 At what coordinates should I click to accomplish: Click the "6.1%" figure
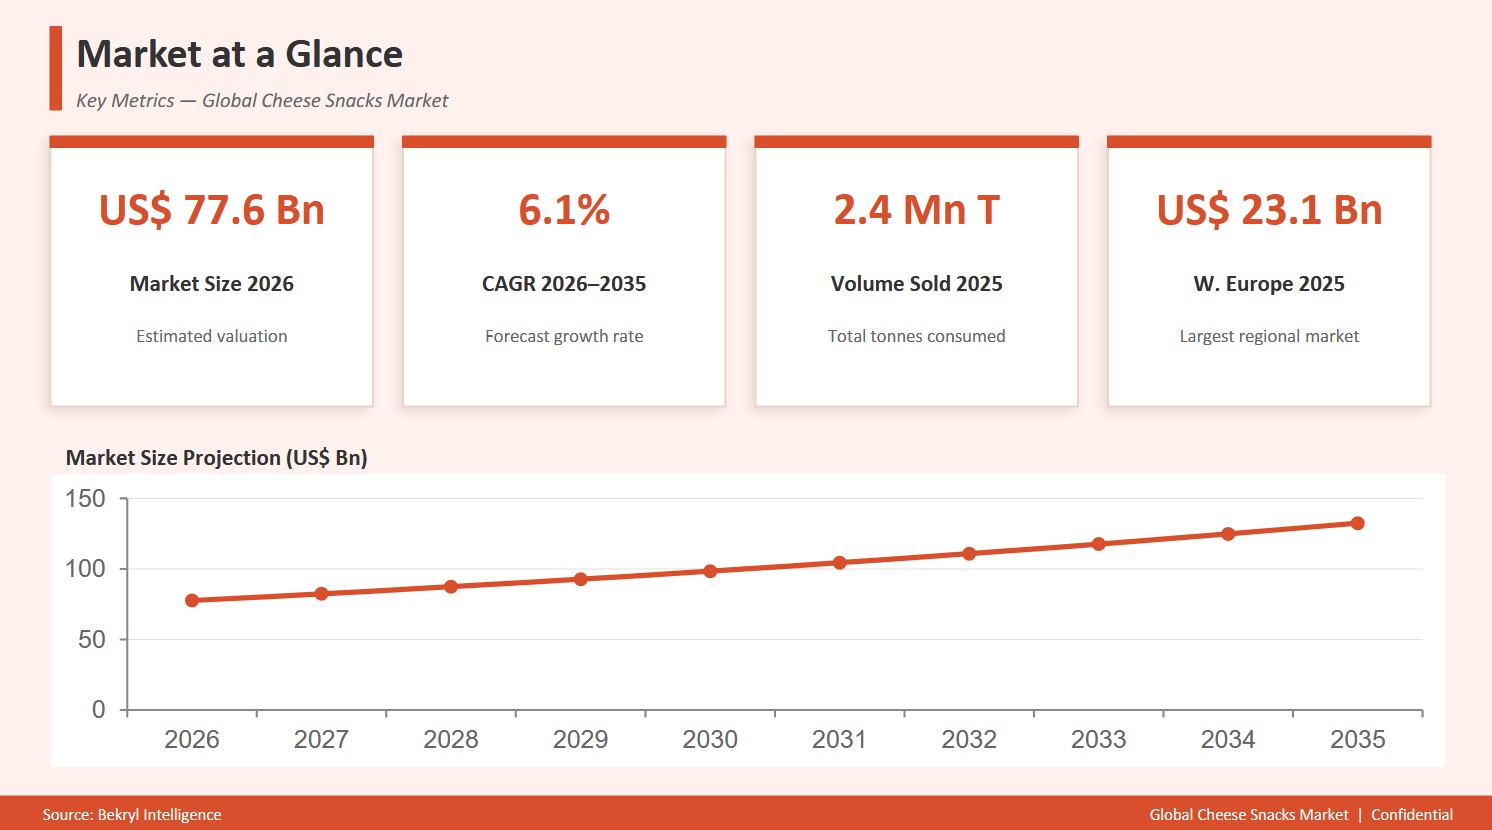pyautogui.click(x=564, y=210)
